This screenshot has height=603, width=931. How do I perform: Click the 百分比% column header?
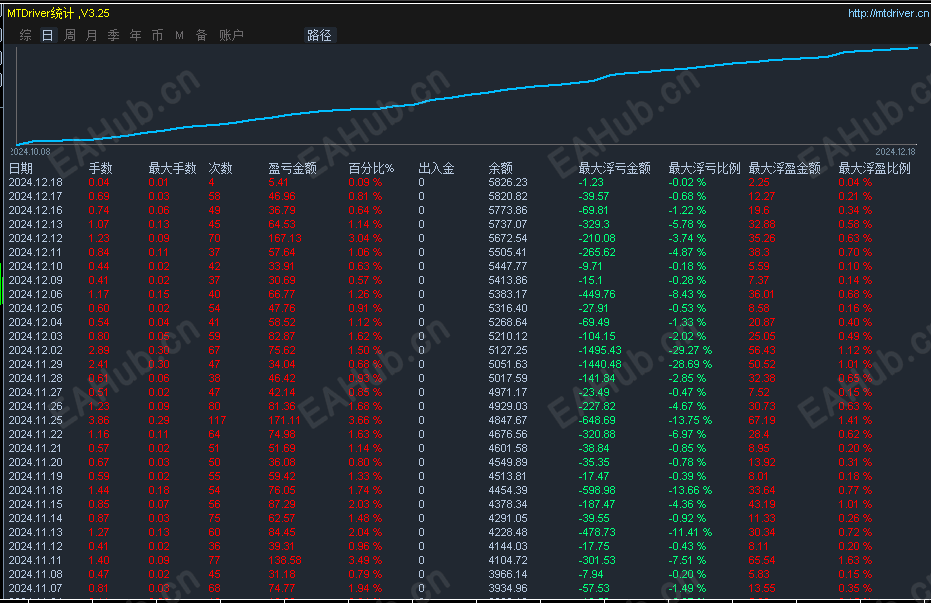(371, 169)
